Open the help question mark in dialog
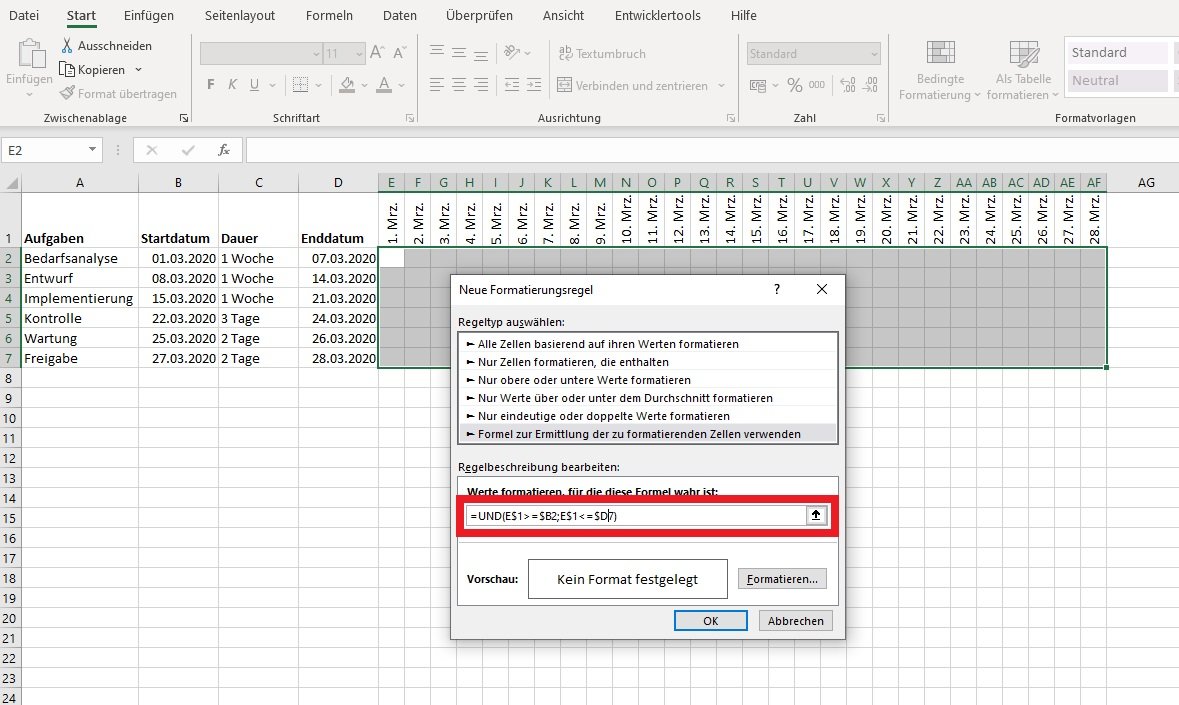This screenshot has width=1179, height=705. (776, 289)
